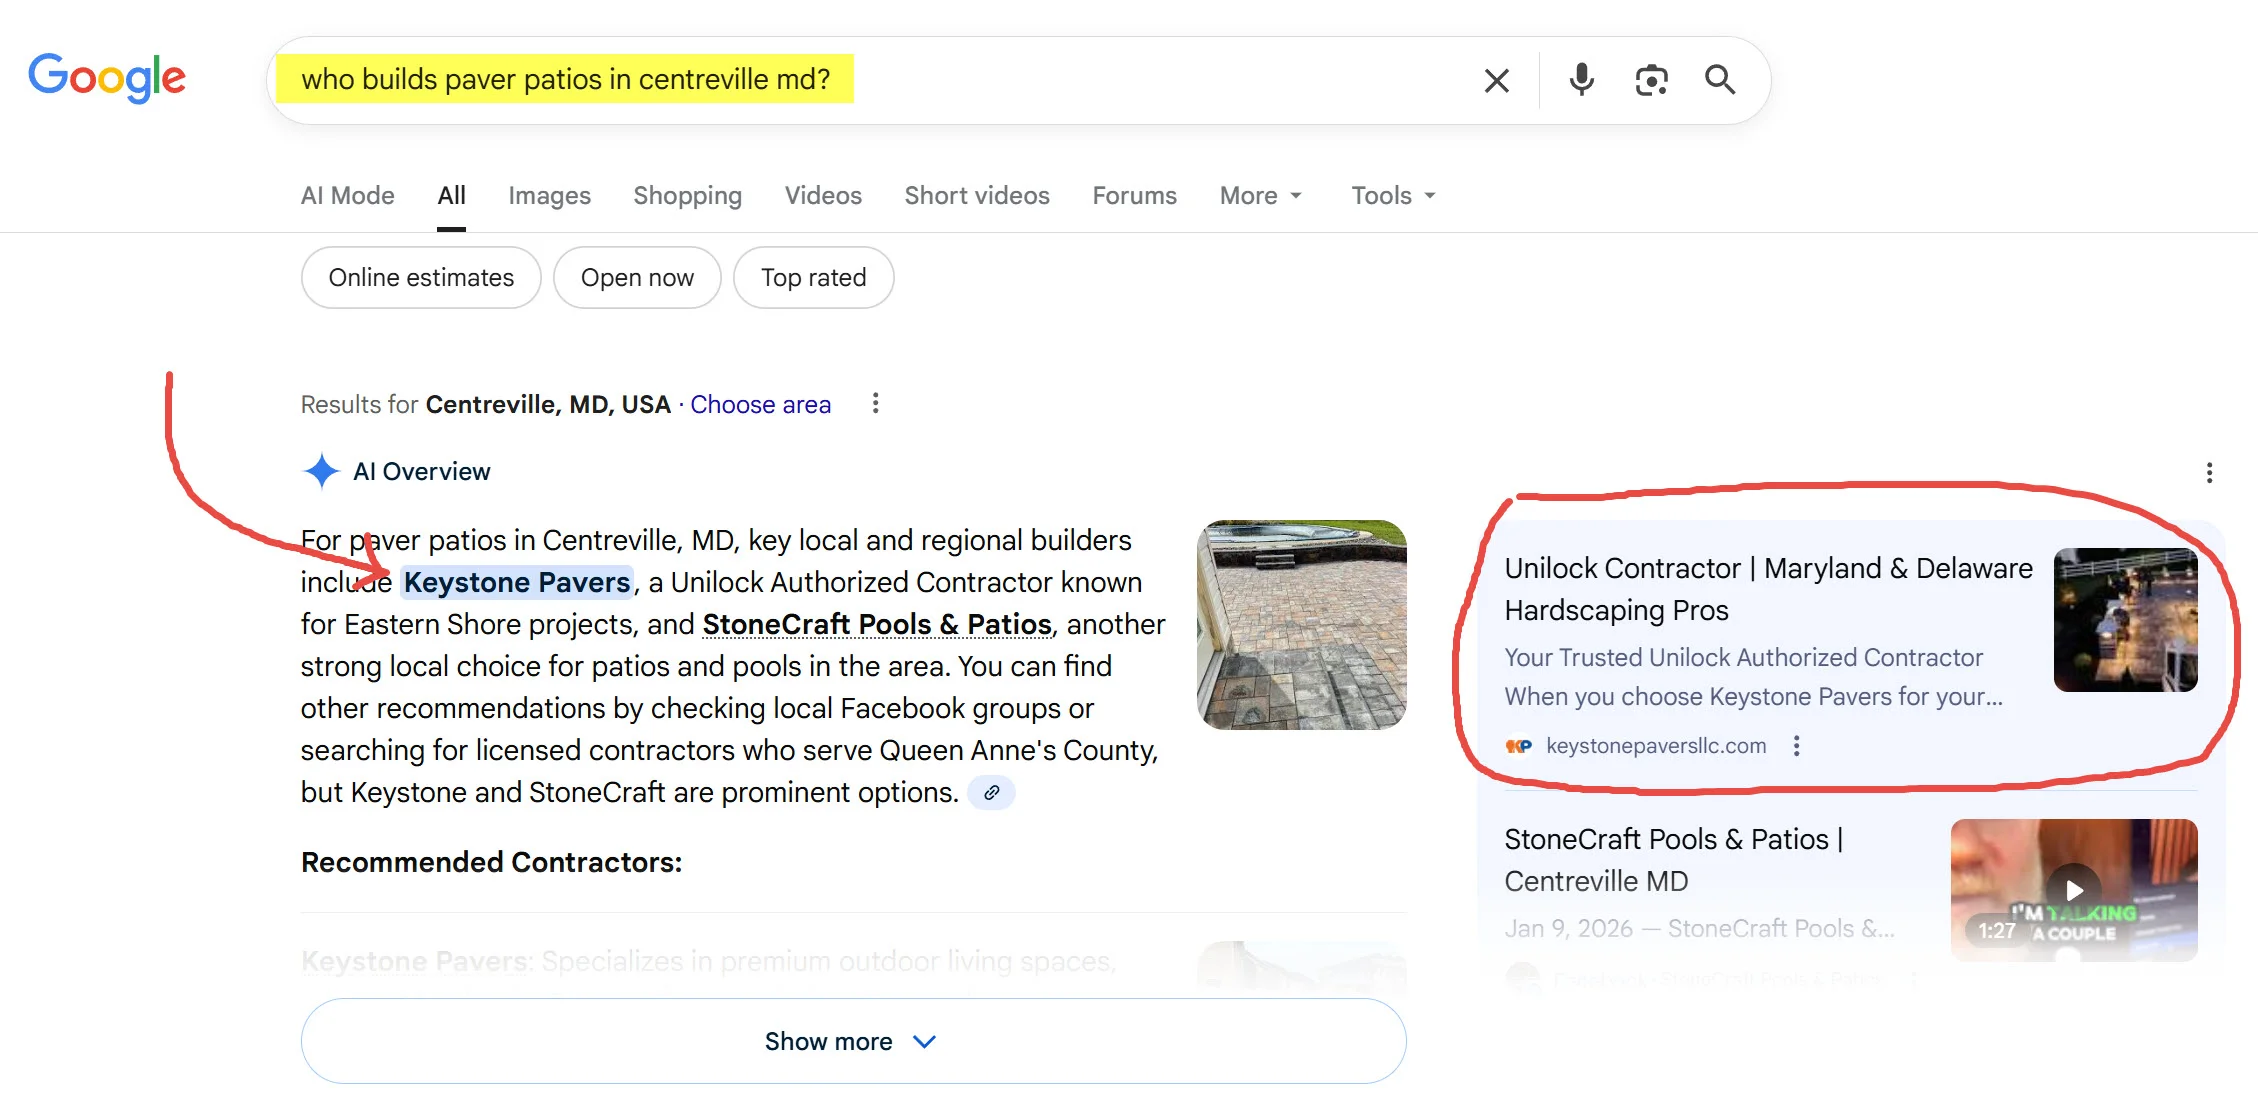Play the StoneCraft Pools & Patios video

[2073, 890]
